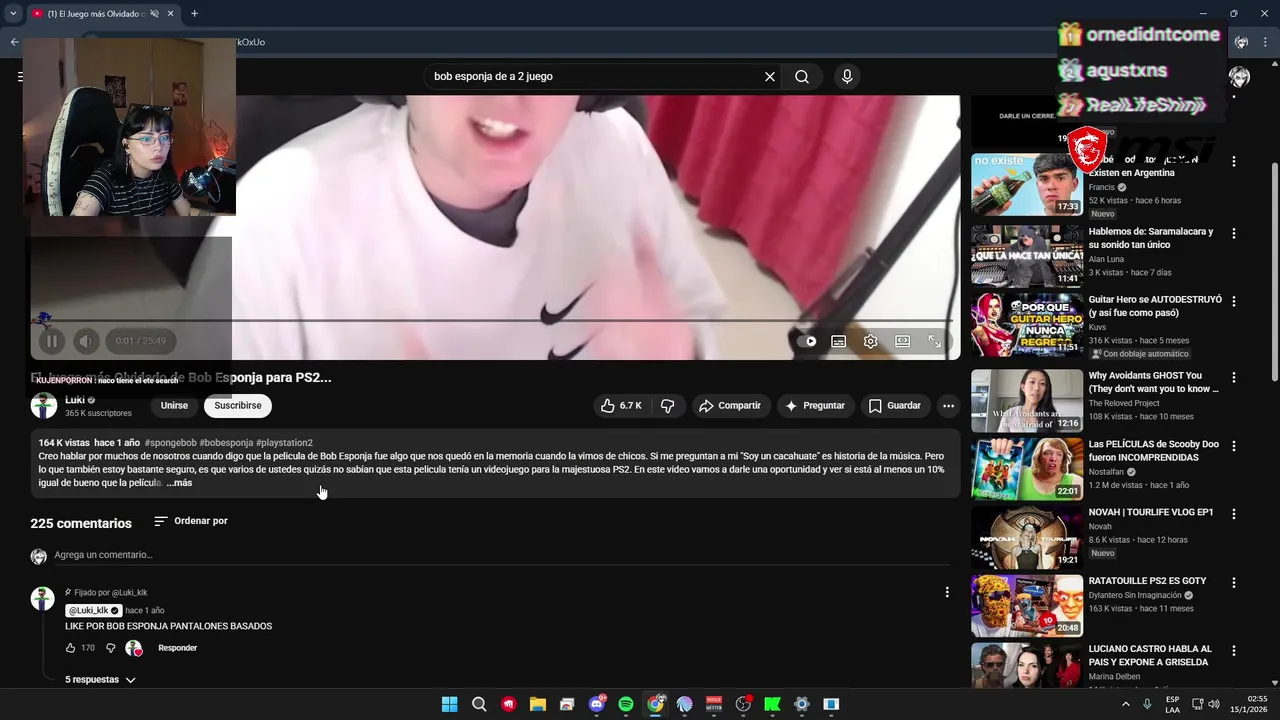
Task: Like the pinned comment showing 170 likes
Action: (x=71, y=648)
